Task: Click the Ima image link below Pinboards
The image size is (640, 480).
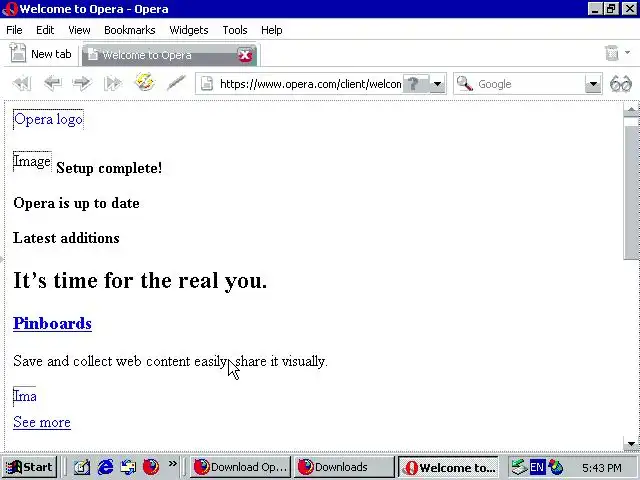Action: coord(24,396)
